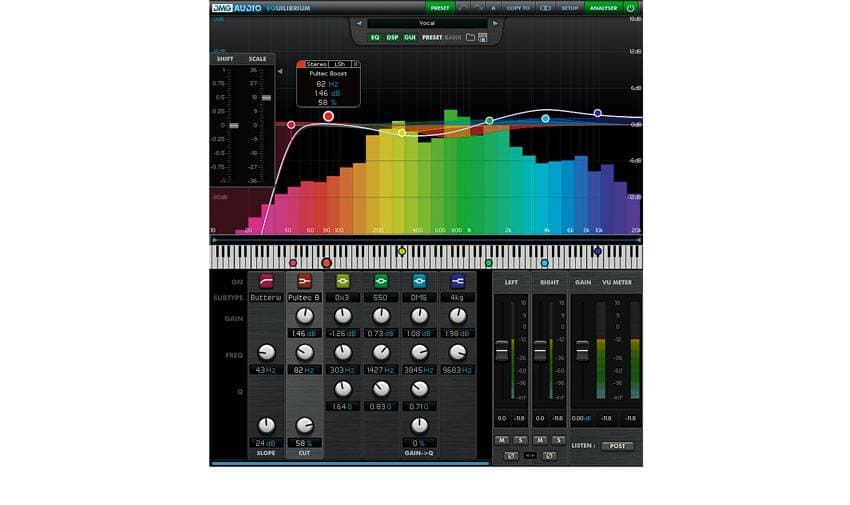Toggle the EQ preset section button
Image resolution: width=850 pixels, height=505 pixels.
coord(375,37)
